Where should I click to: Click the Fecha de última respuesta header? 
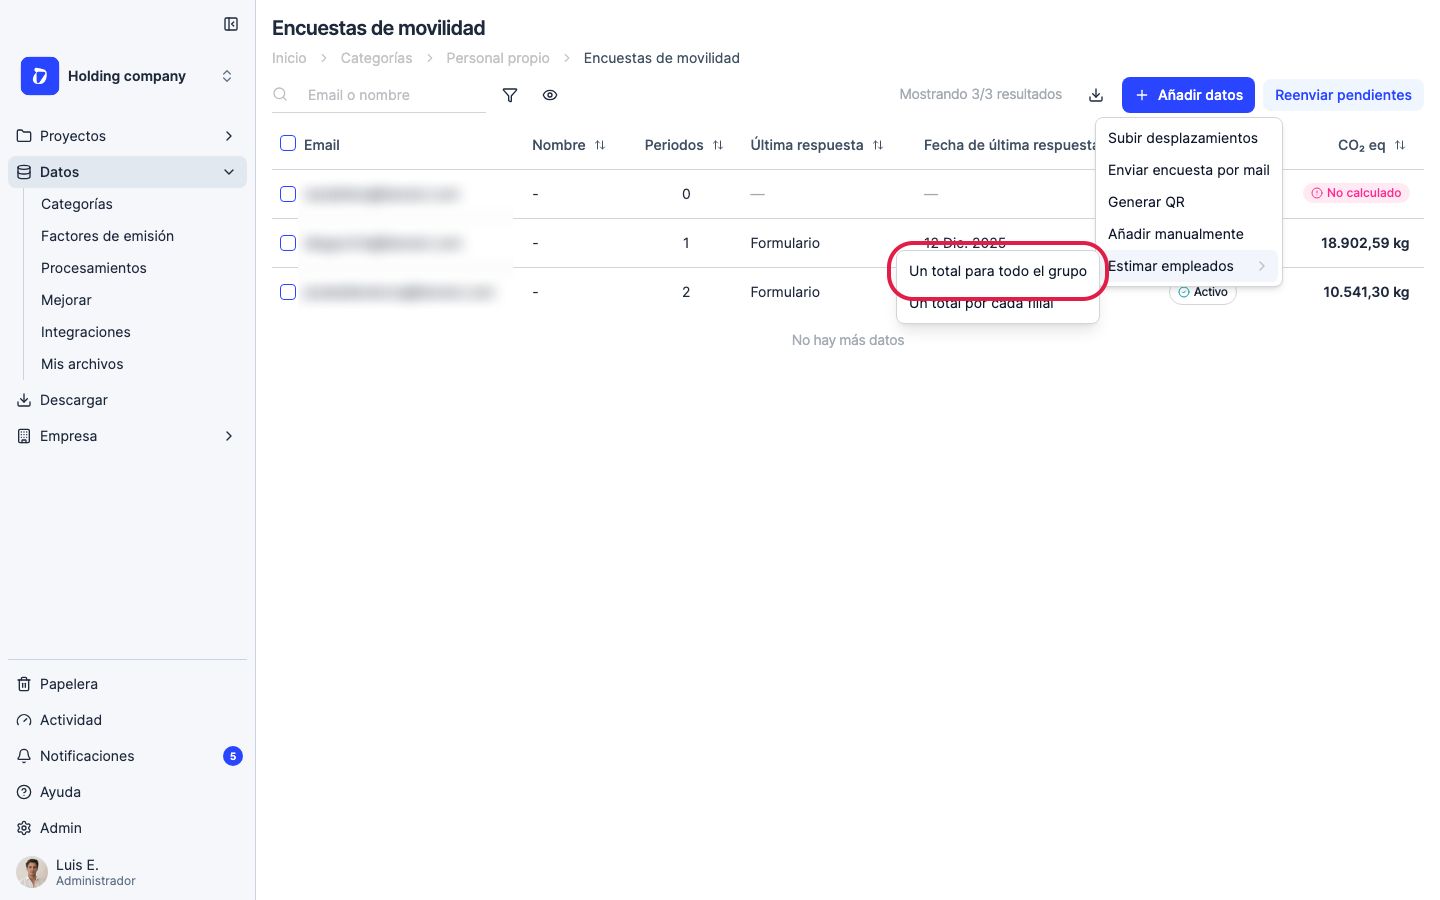click(x=1010, y=145)
